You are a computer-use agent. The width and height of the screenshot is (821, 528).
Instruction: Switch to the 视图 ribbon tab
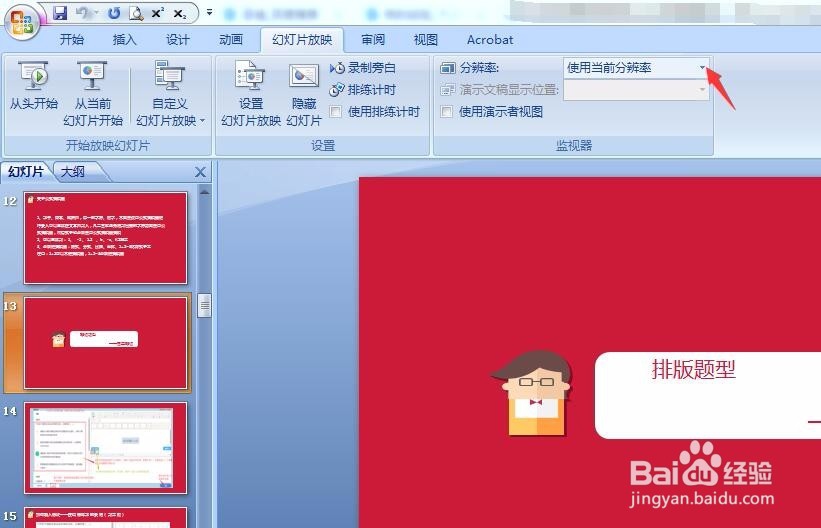coord(425,40)
